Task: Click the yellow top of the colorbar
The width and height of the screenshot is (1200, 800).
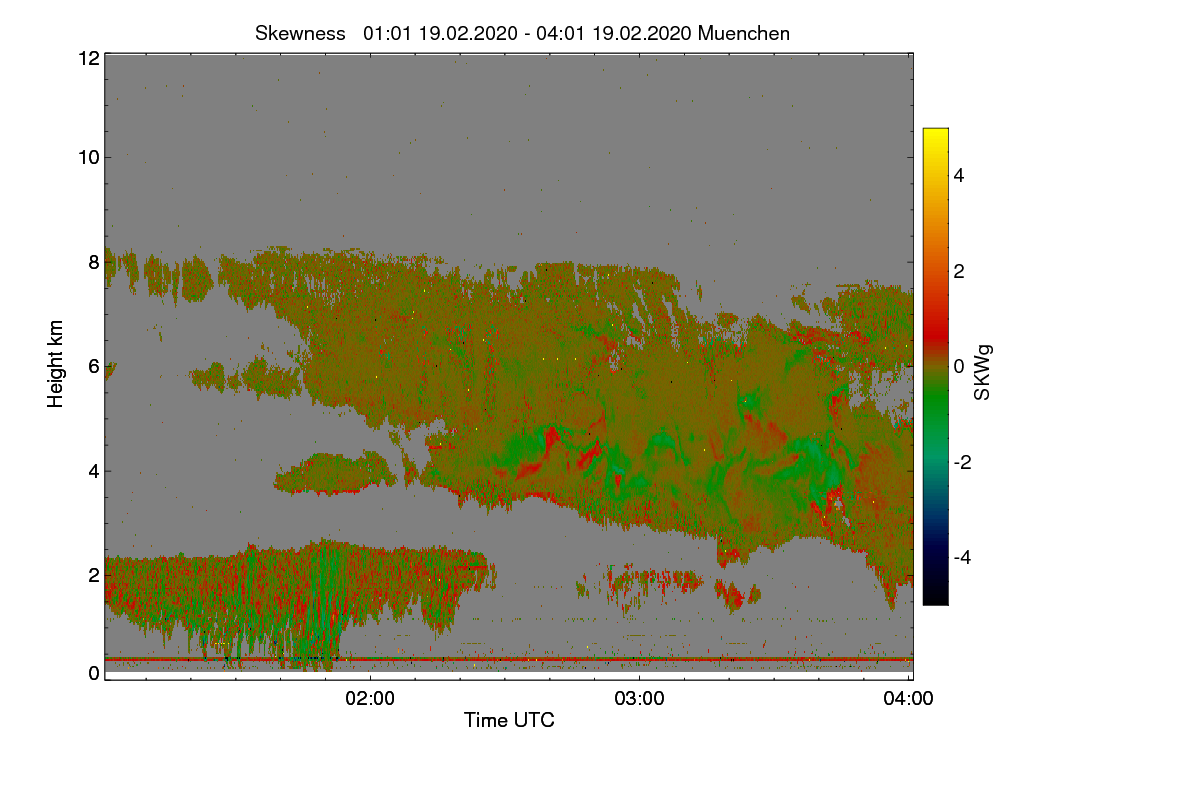Action: (x=935, y=136)
